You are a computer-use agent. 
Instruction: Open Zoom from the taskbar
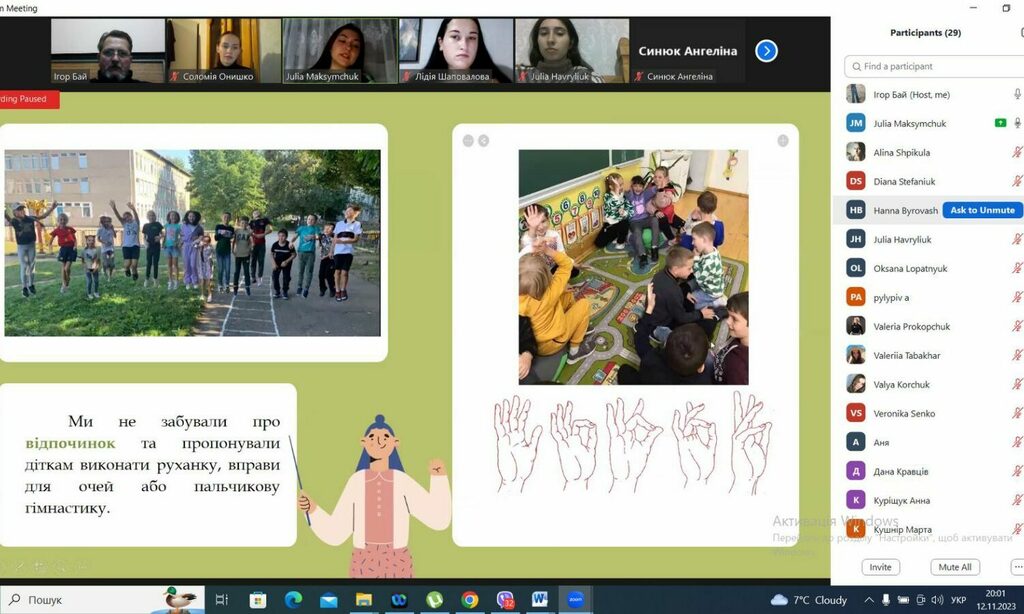pos(575,600)
